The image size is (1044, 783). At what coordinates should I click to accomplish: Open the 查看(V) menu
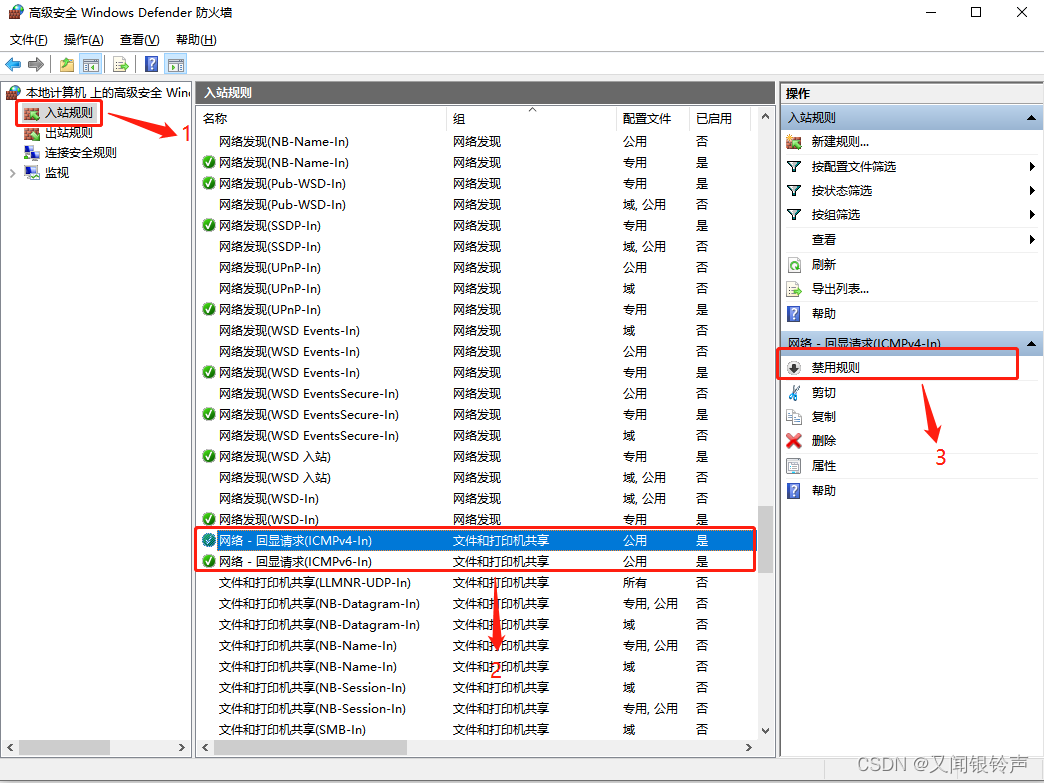(139, 40)
